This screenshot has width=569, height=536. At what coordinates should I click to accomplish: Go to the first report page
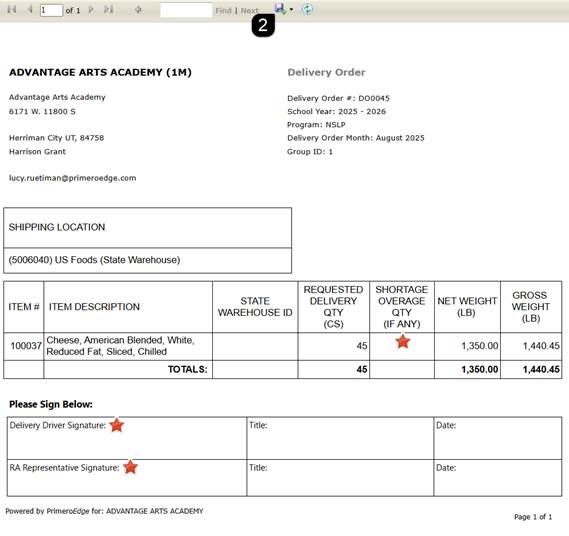pyautogui.click(x=12, y=9)
